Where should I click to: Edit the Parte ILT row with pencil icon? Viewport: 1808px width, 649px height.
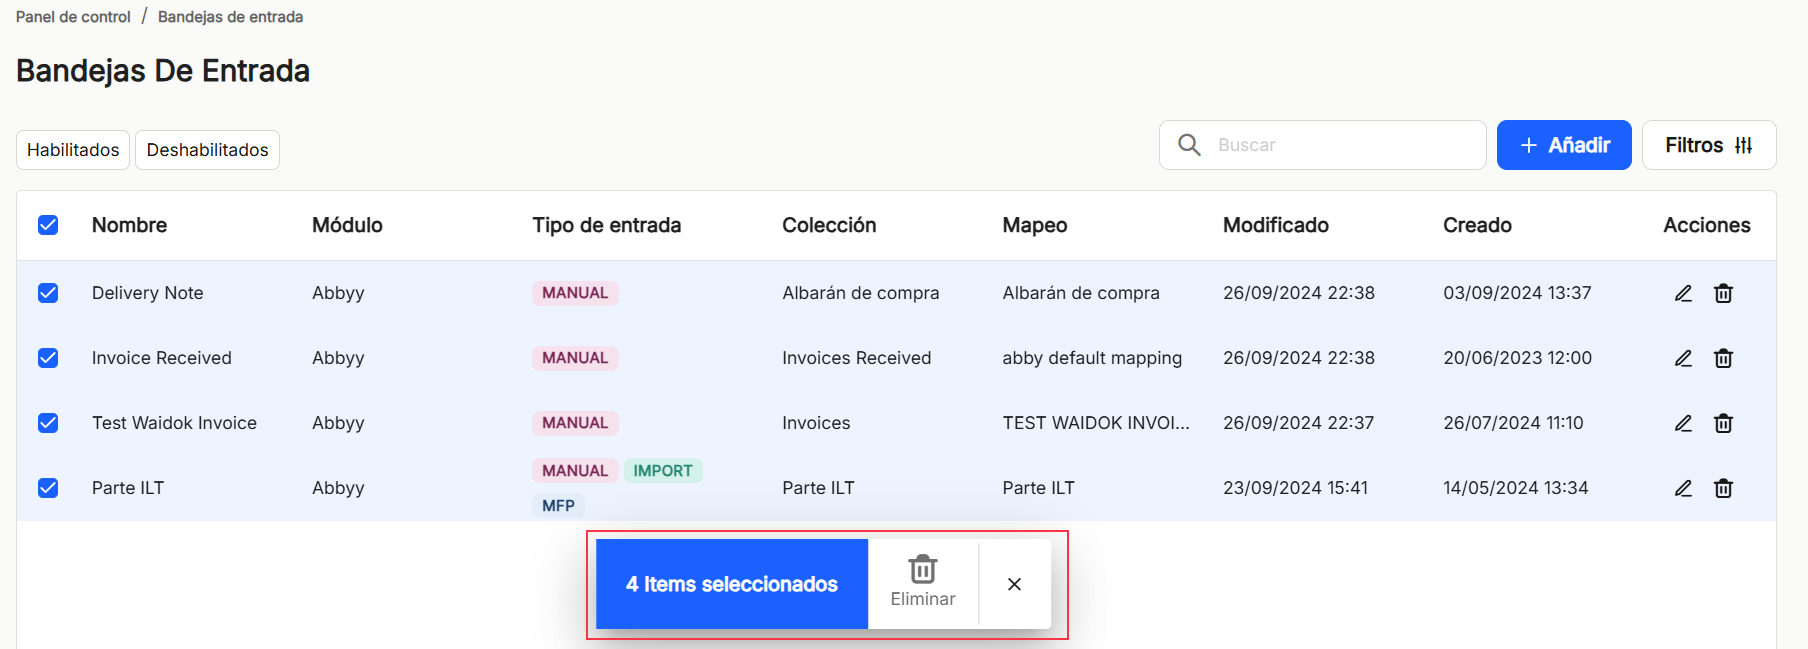tap(1683, 488)
